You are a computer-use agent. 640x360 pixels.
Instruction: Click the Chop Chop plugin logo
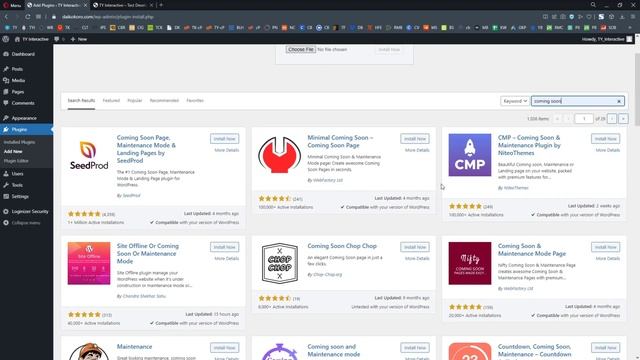coord(280,263)
